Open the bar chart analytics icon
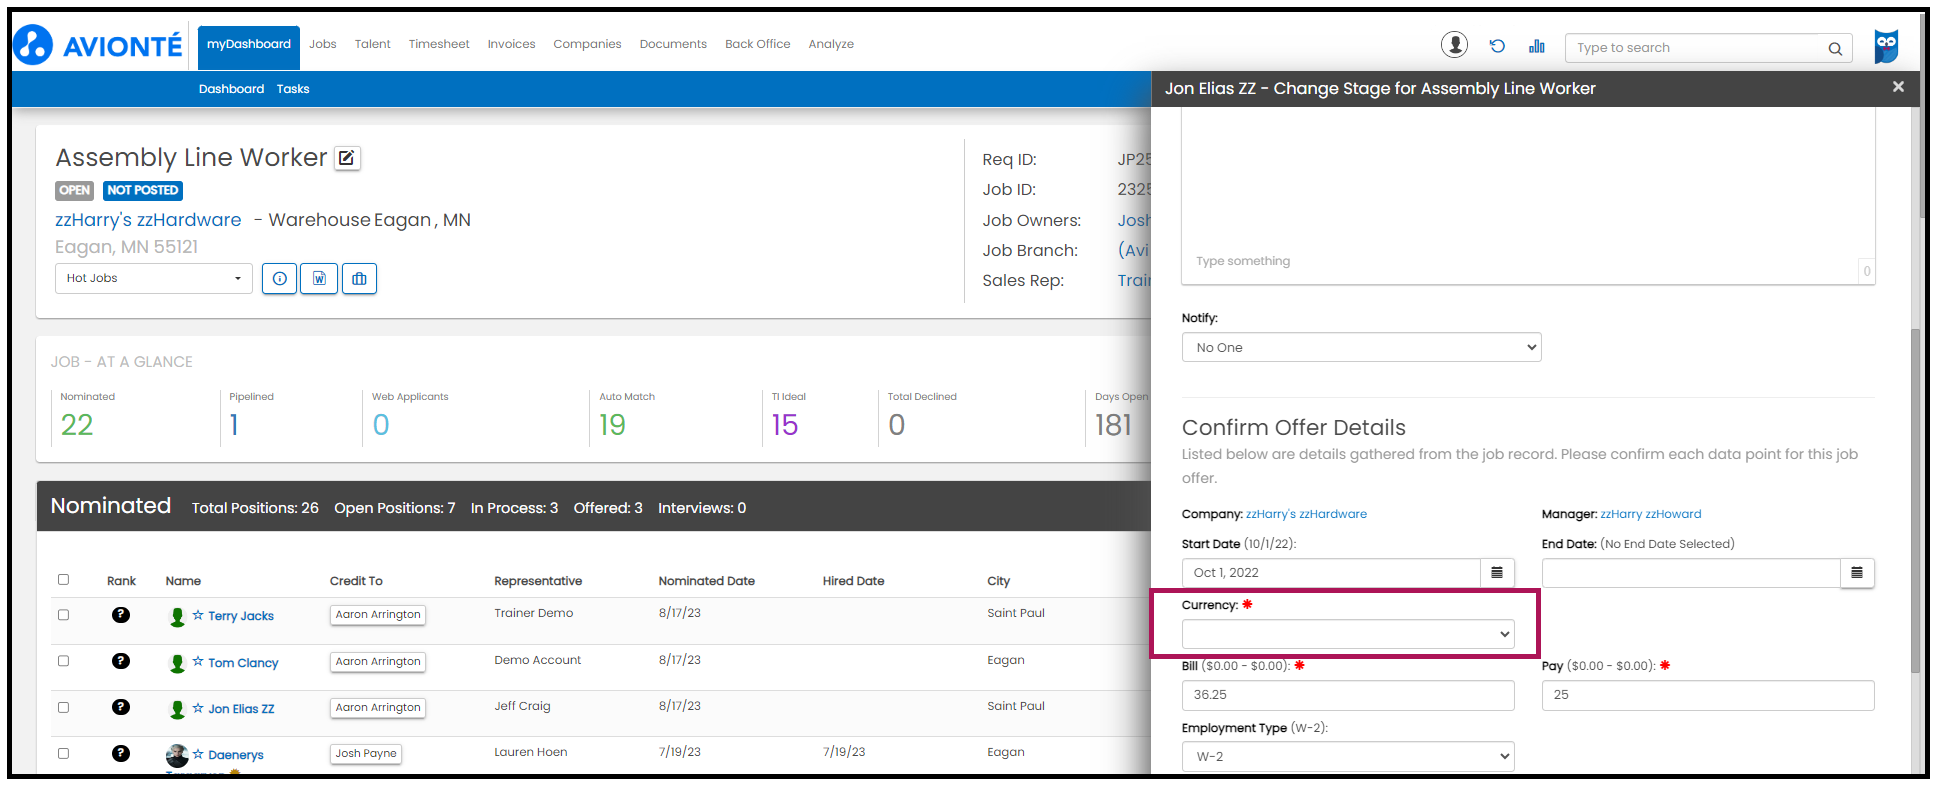Image resolution: width=1937 pixels, height=785 pixels. (x=1537, y=46)
